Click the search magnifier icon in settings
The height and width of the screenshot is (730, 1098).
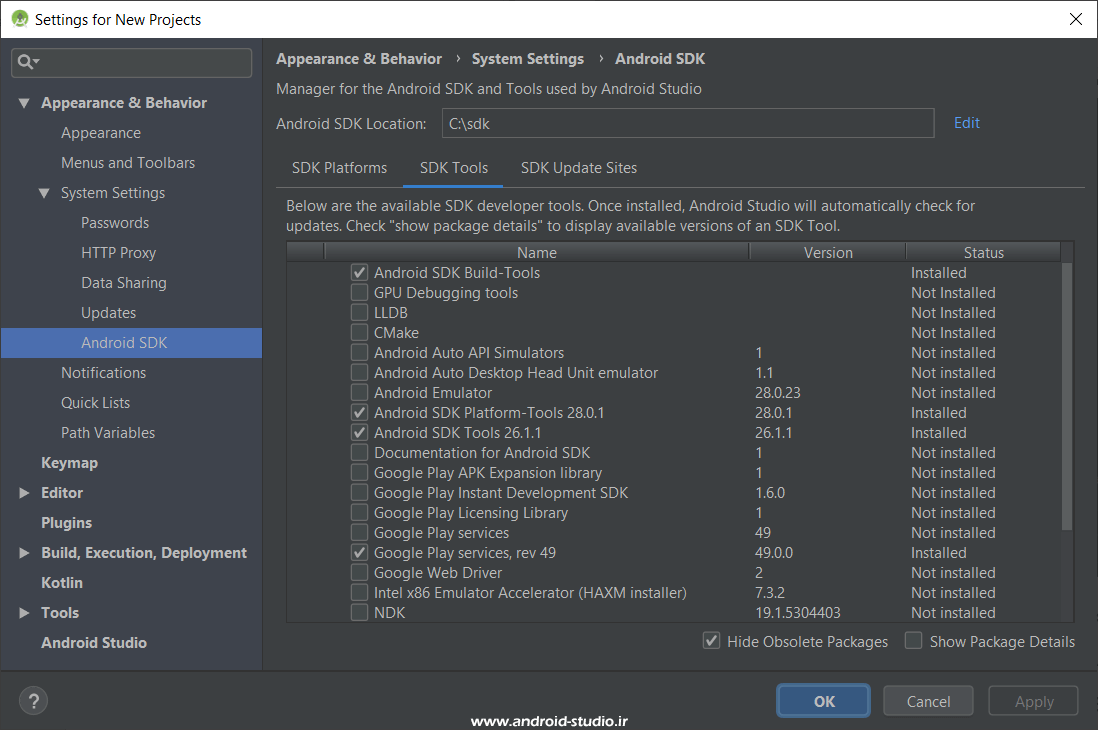pos(28,62)
